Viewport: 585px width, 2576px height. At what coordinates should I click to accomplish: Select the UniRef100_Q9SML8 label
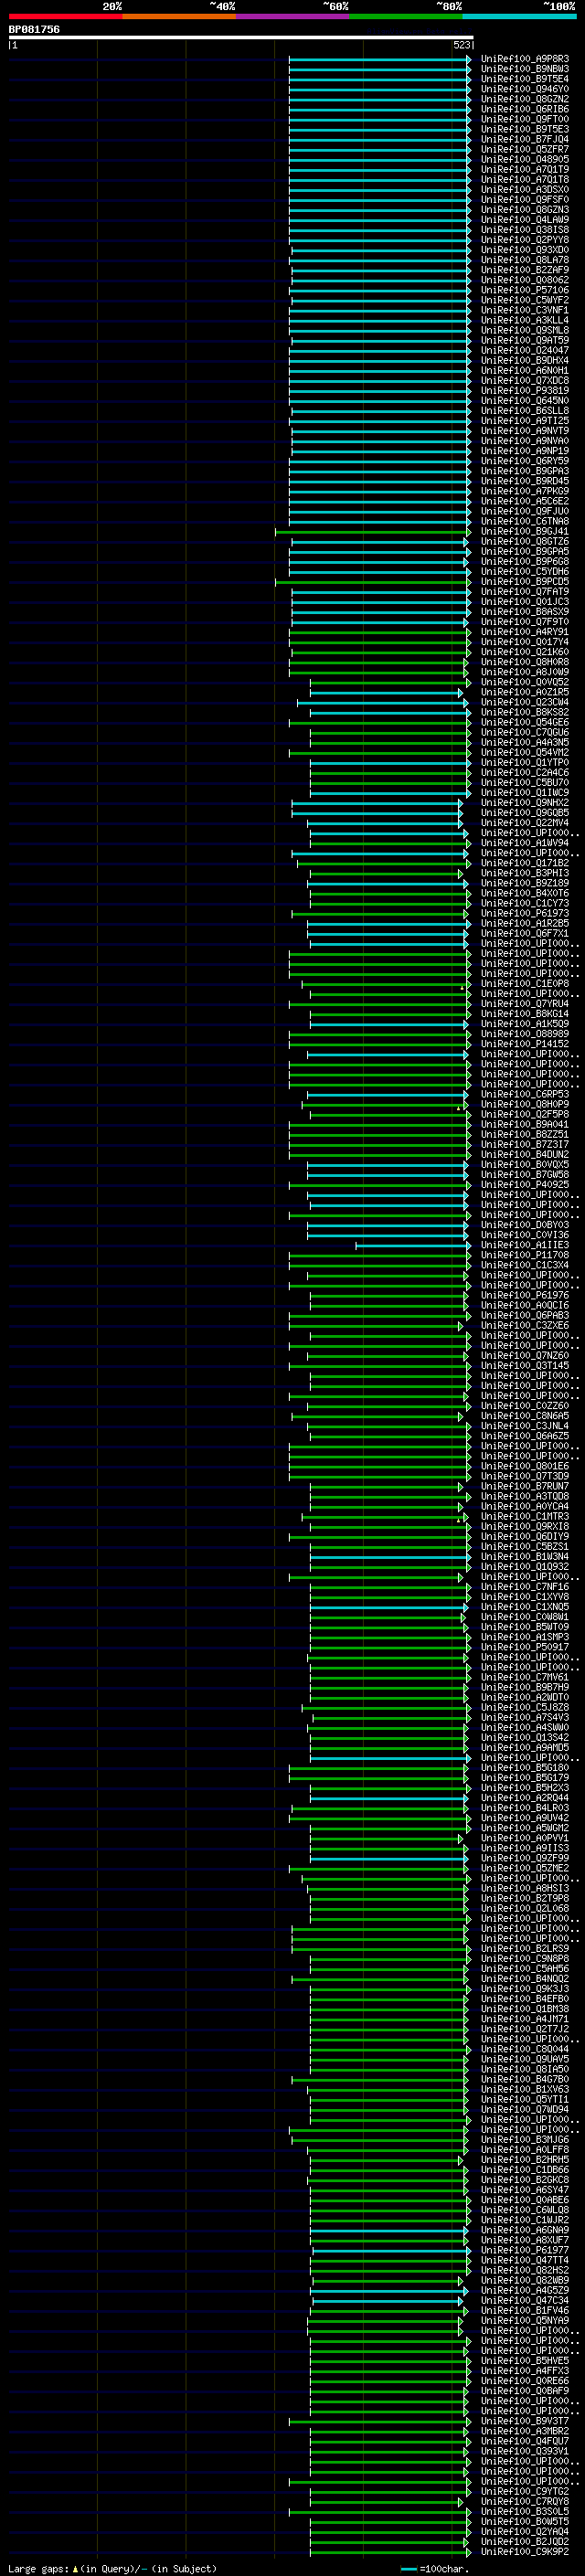(x=525, y=330)
